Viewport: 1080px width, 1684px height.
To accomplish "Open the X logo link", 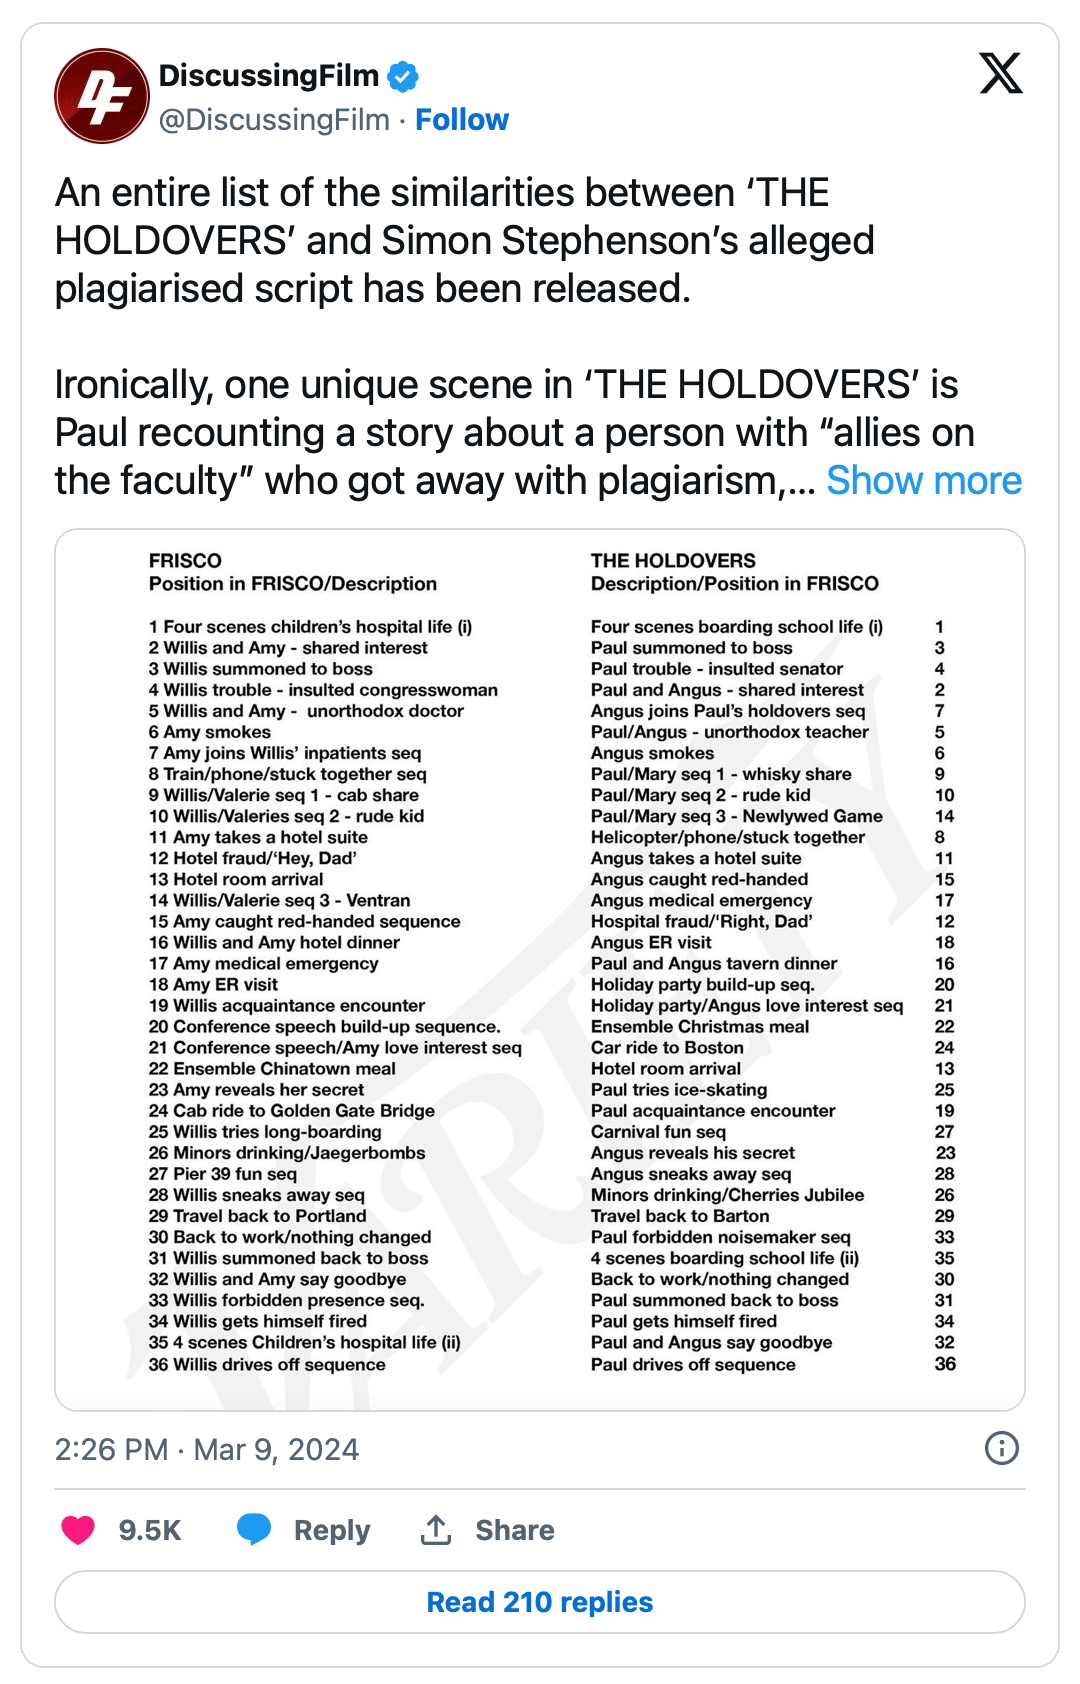I will [1000, 73].
